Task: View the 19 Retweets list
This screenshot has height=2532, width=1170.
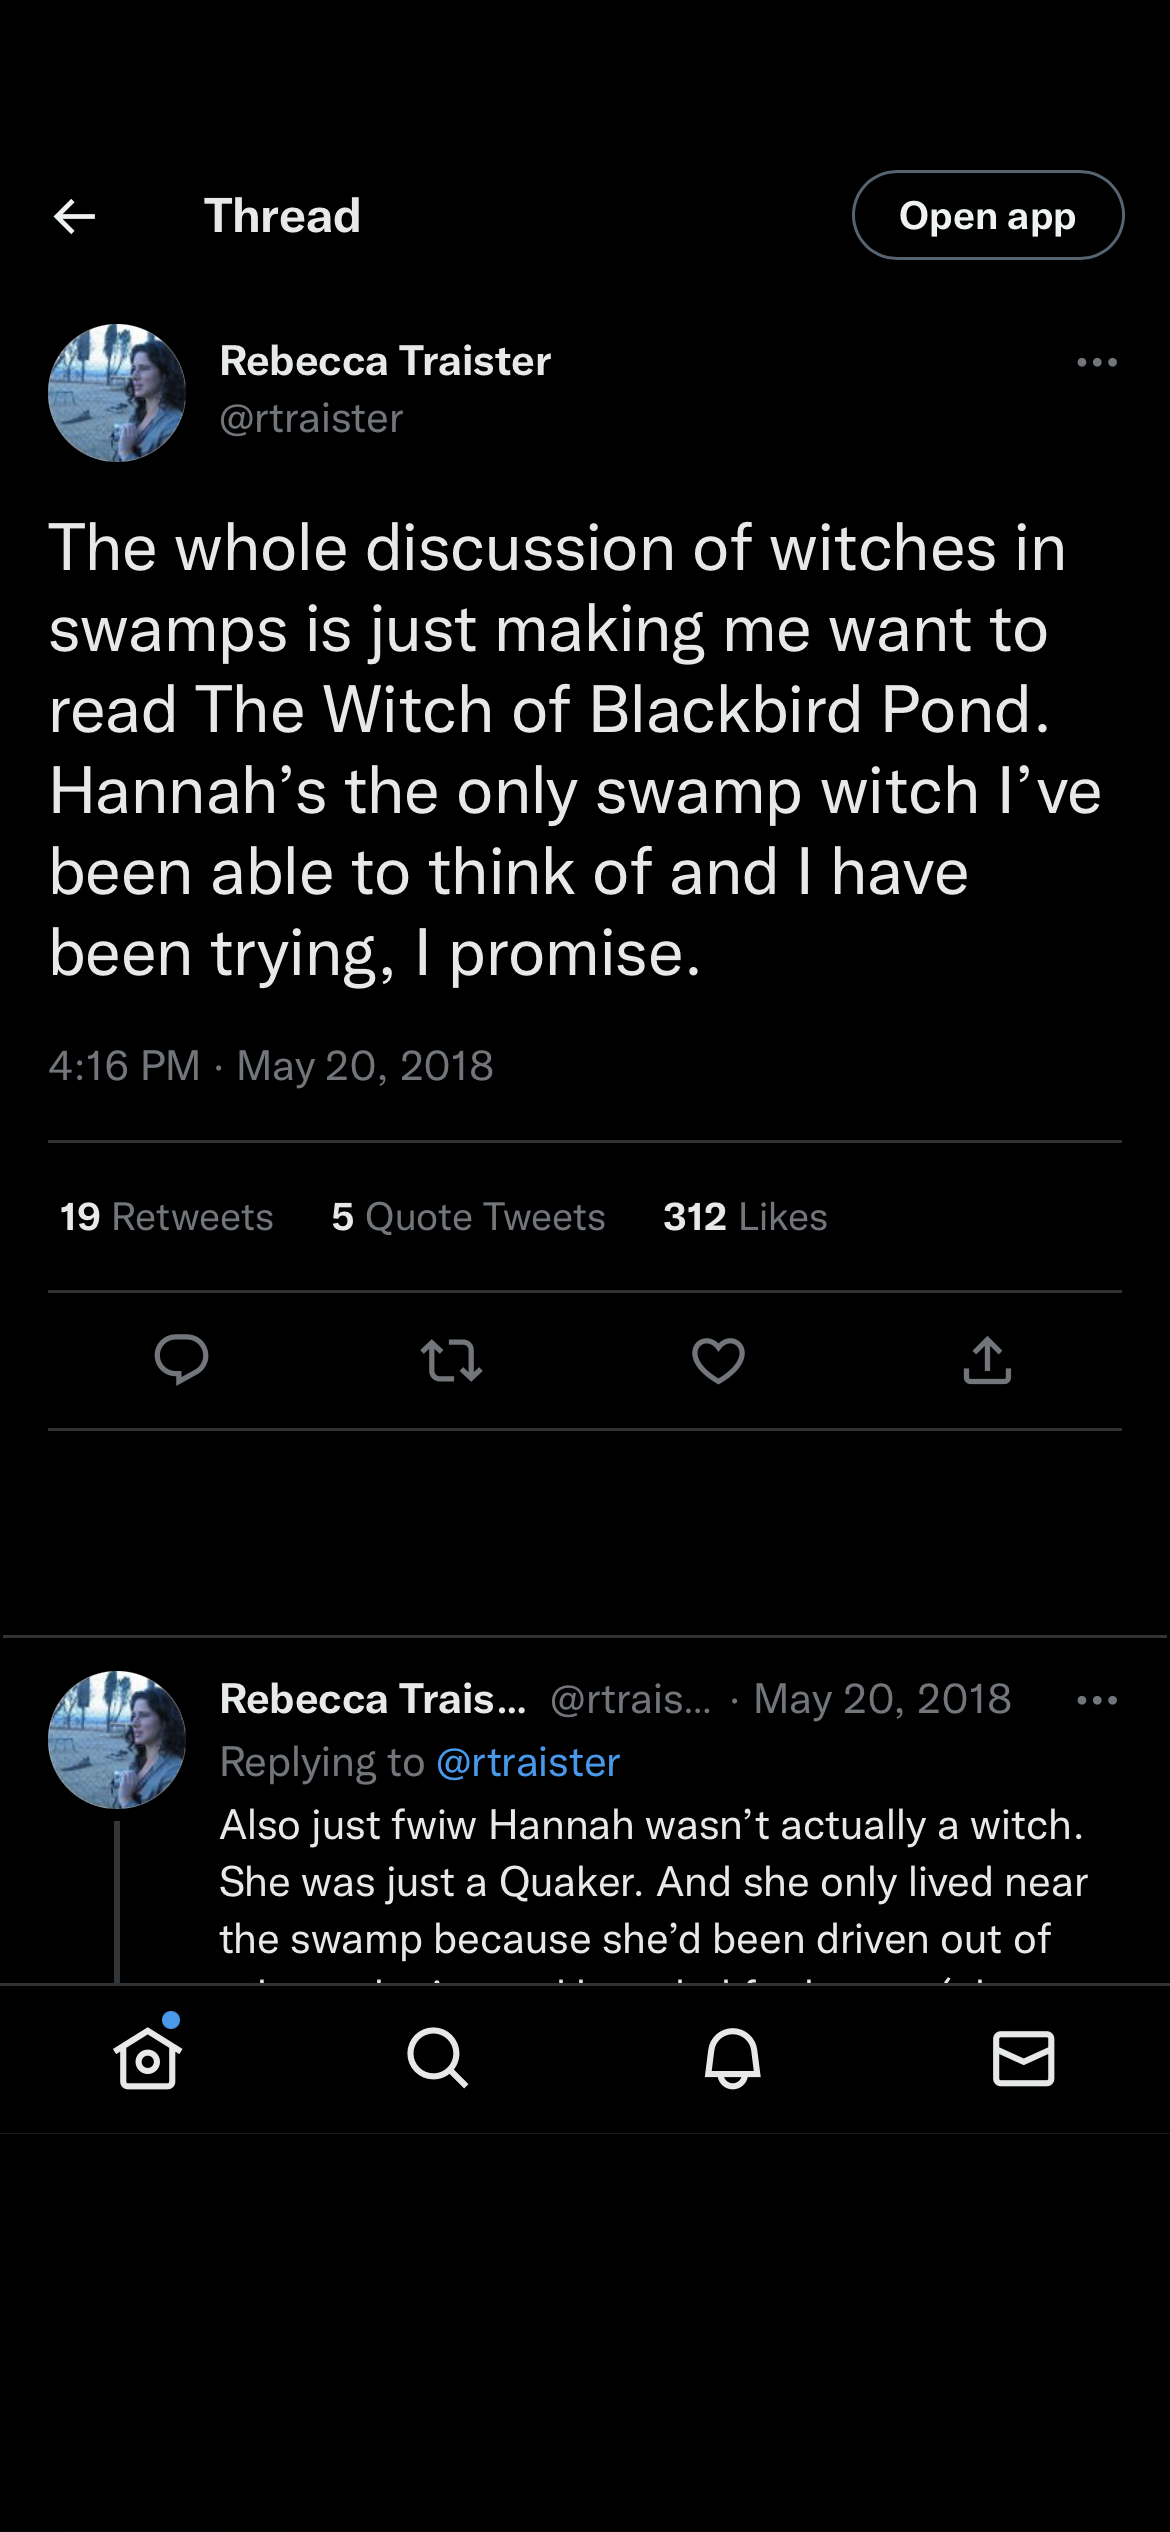Action: click(x=166, y=1217)
